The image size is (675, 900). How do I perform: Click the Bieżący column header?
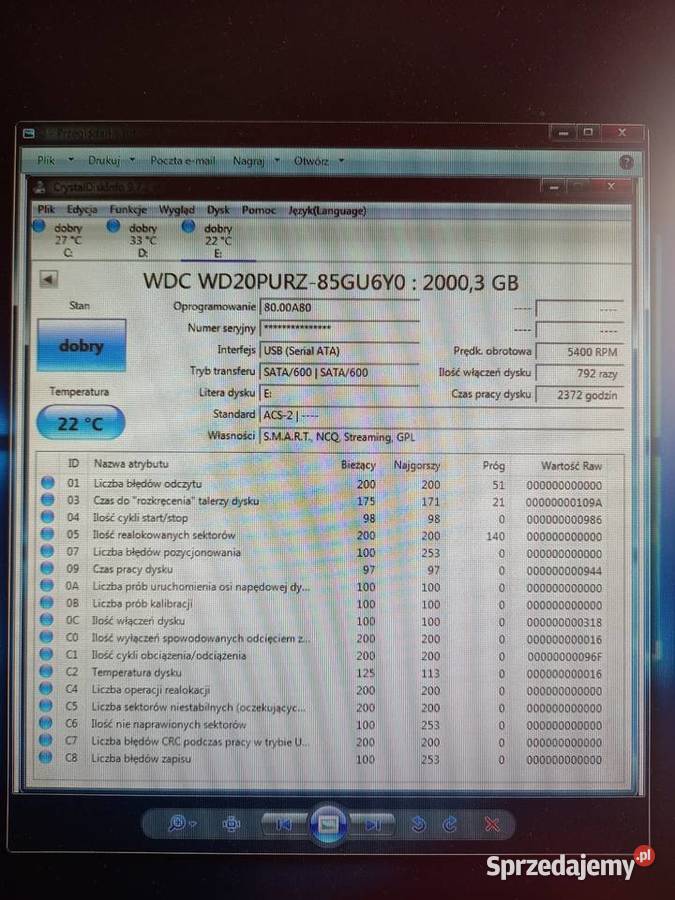coord(358,464)
